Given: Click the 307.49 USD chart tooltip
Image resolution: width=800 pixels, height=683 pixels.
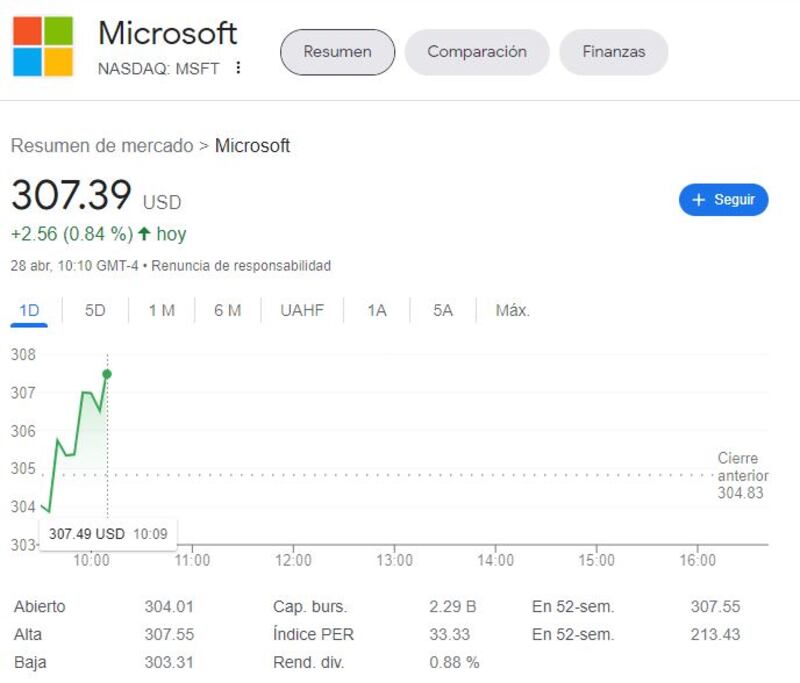Looking at the screenshot, I should coord(107,534).
